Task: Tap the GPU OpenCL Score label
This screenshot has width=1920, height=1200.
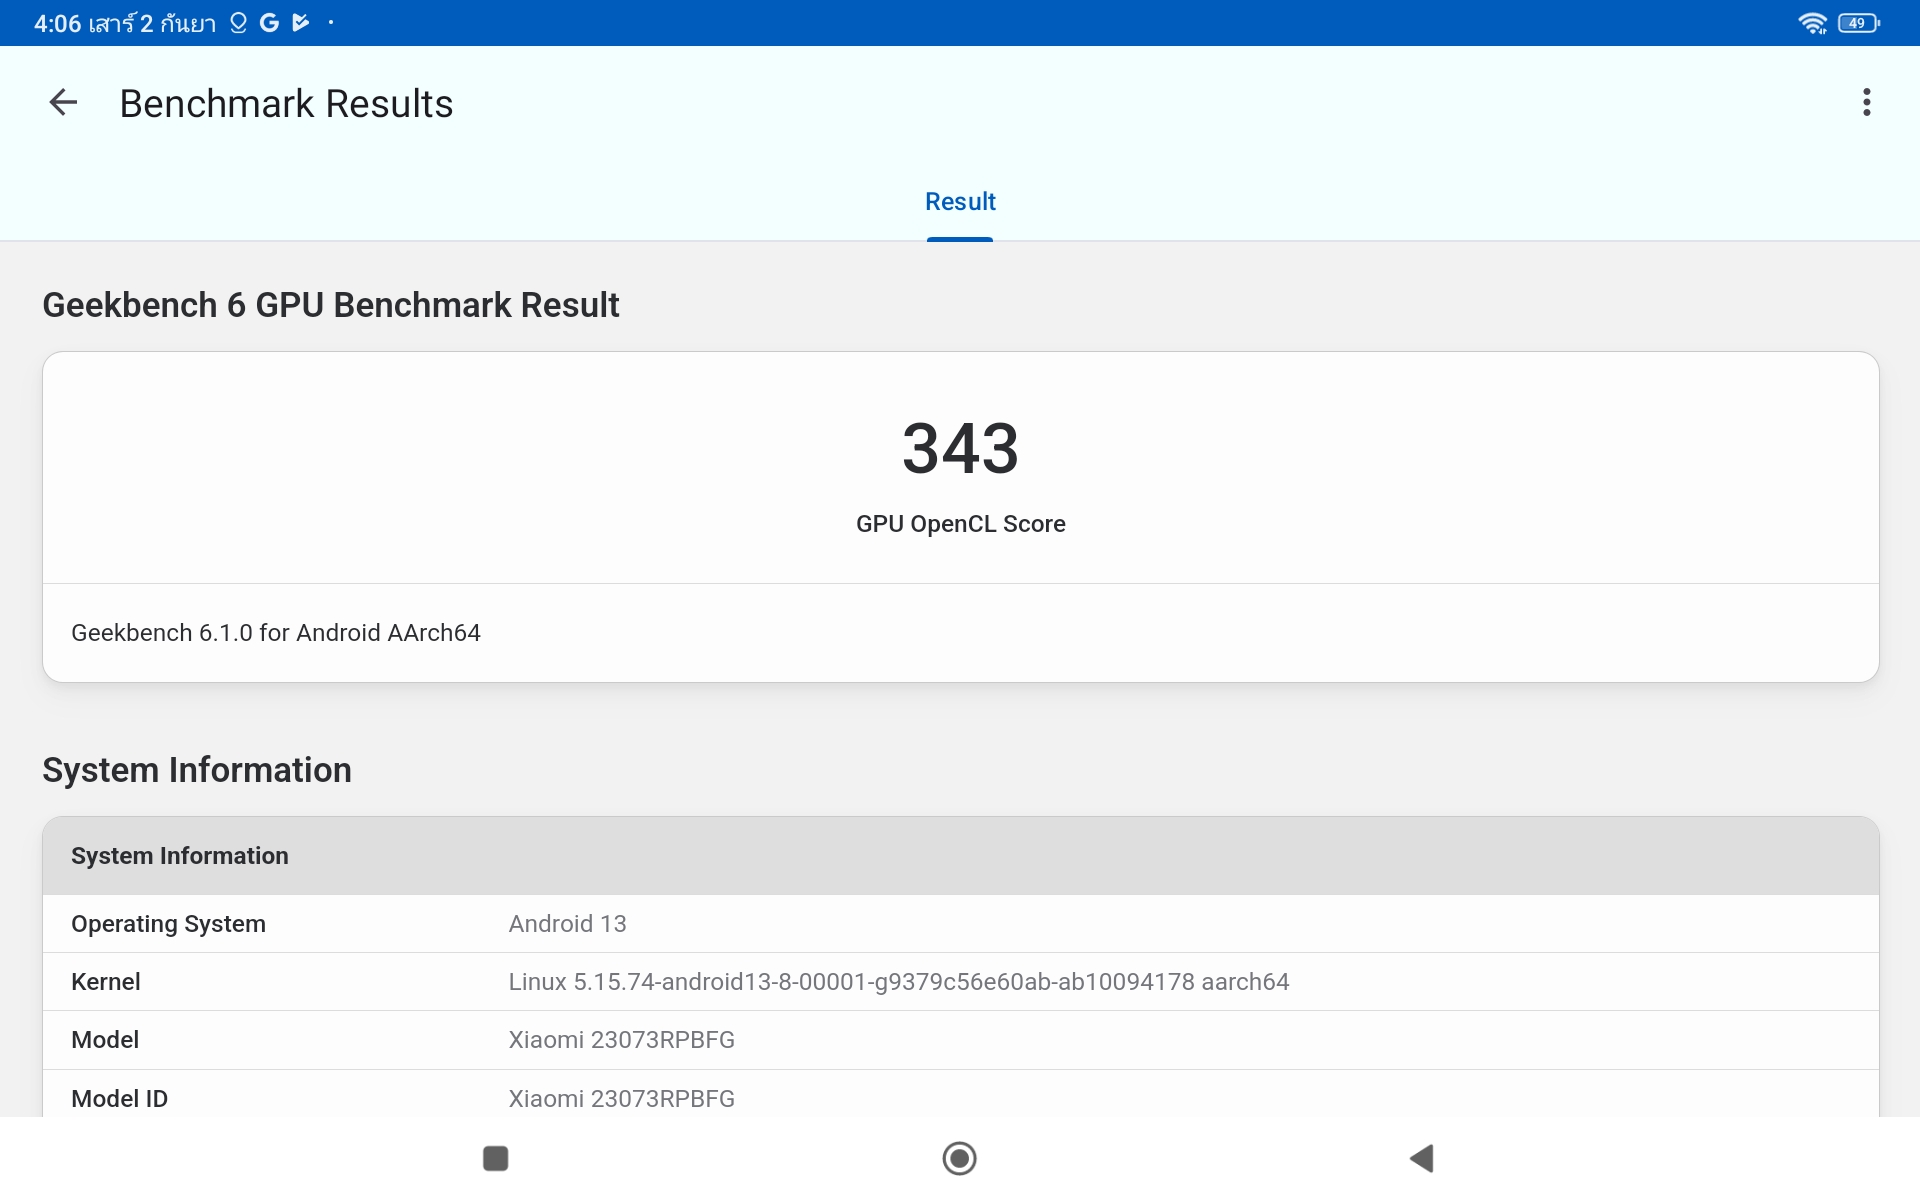Action: [960, 524]
